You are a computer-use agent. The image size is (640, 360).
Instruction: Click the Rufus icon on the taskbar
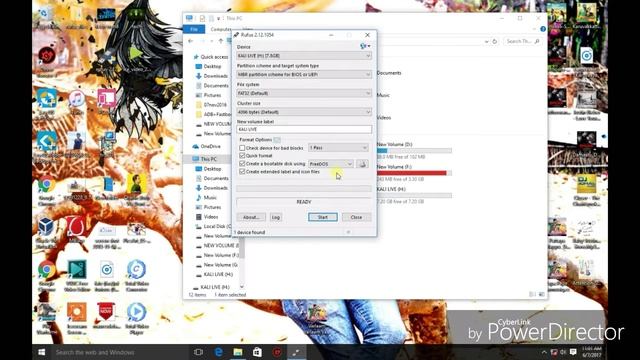click(297, 352)
